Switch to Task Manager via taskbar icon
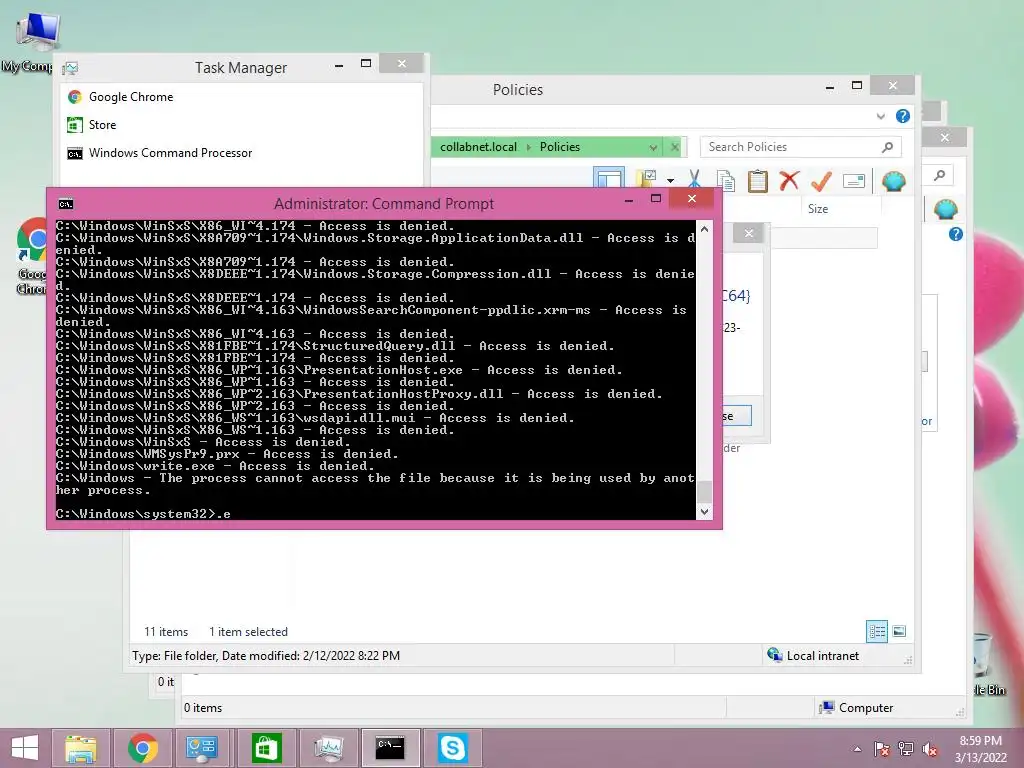The width and height of the screenshot is (1024, 768). pyautogui.click(x=328, y=748)
